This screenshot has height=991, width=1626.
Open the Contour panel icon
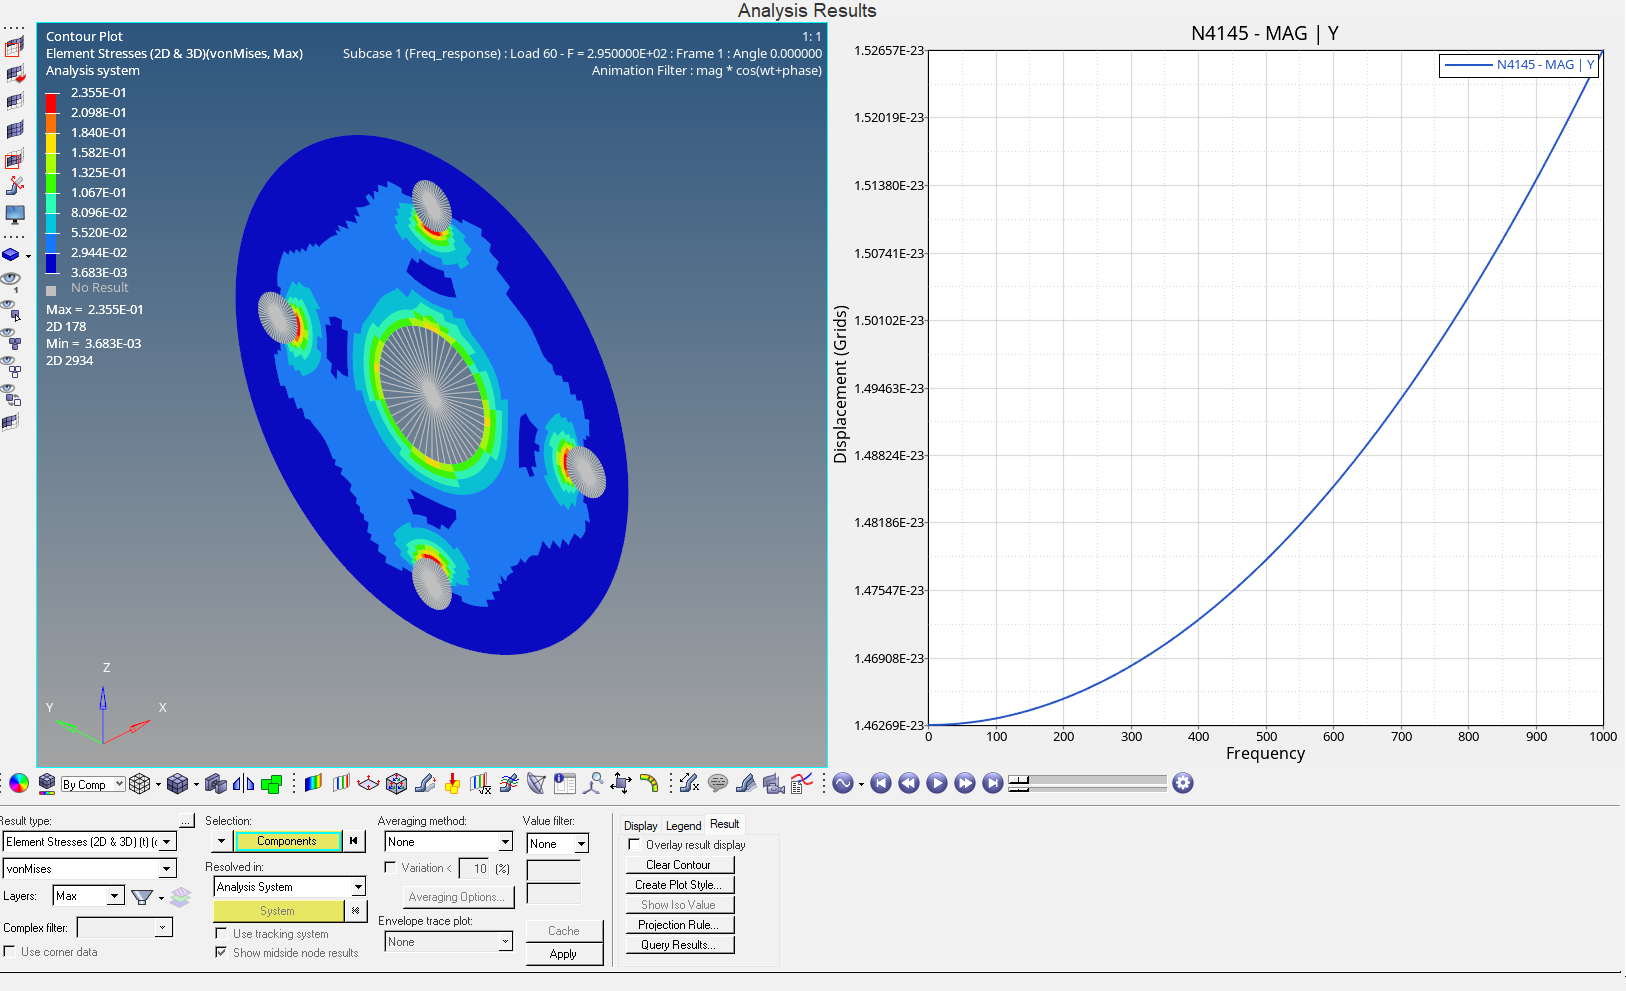313,783
